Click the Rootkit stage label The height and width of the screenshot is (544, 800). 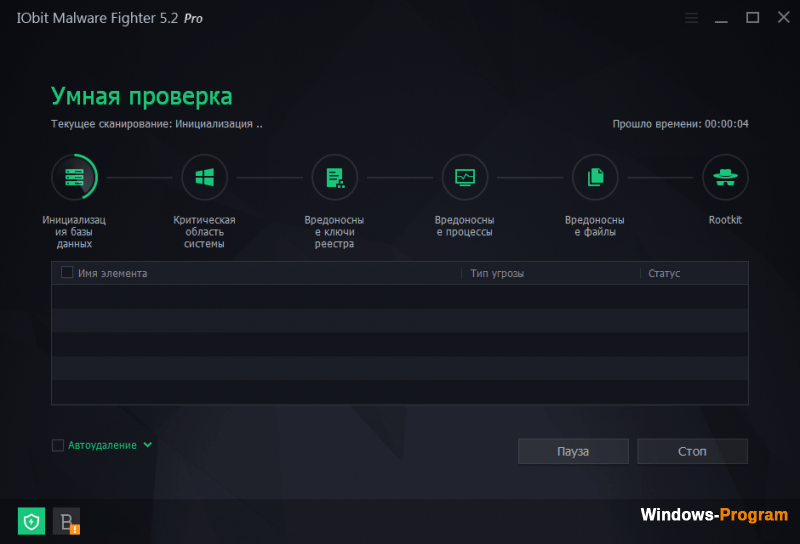[725, 220]
